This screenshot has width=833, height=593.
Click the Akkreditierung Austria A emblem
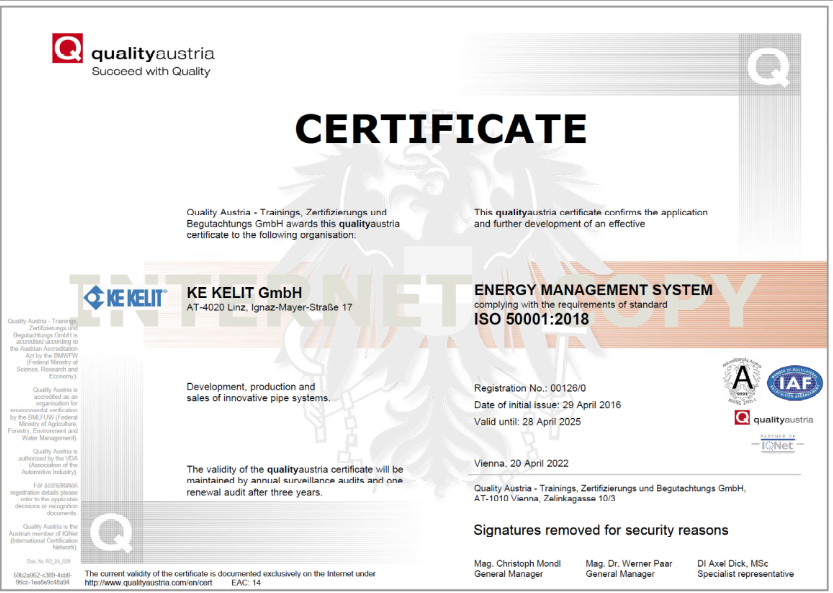click(742, 380)
